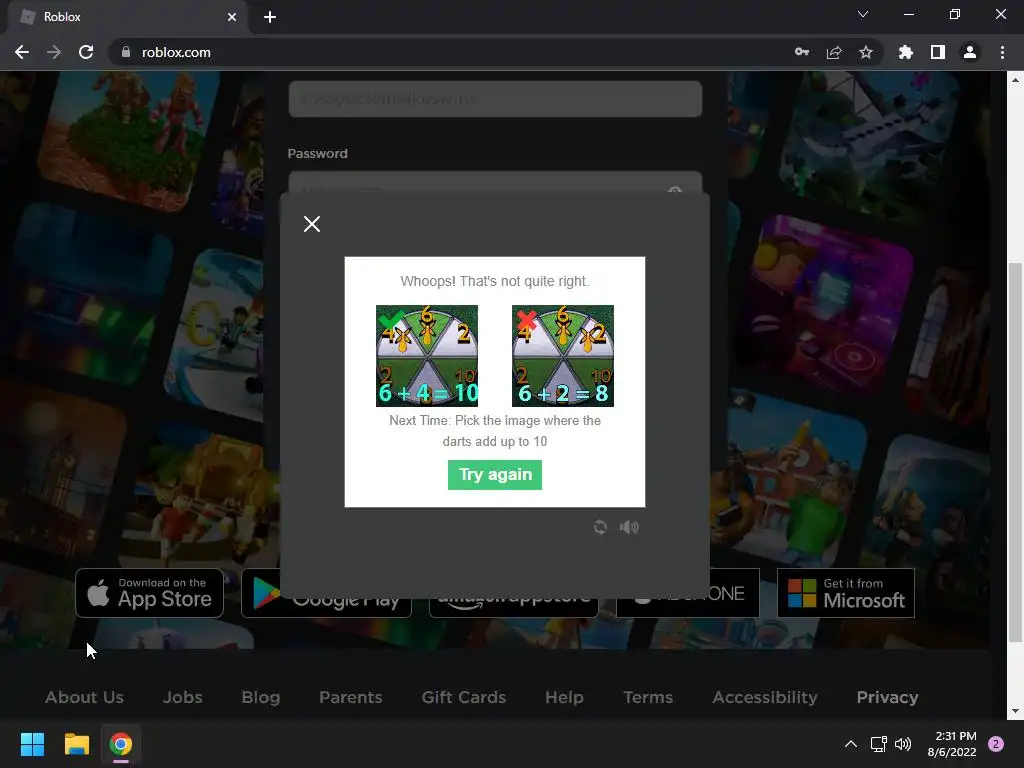This screenshot has width=1024, height=768.
Task: Reload the Roblox page
Action: coord(86,52)
